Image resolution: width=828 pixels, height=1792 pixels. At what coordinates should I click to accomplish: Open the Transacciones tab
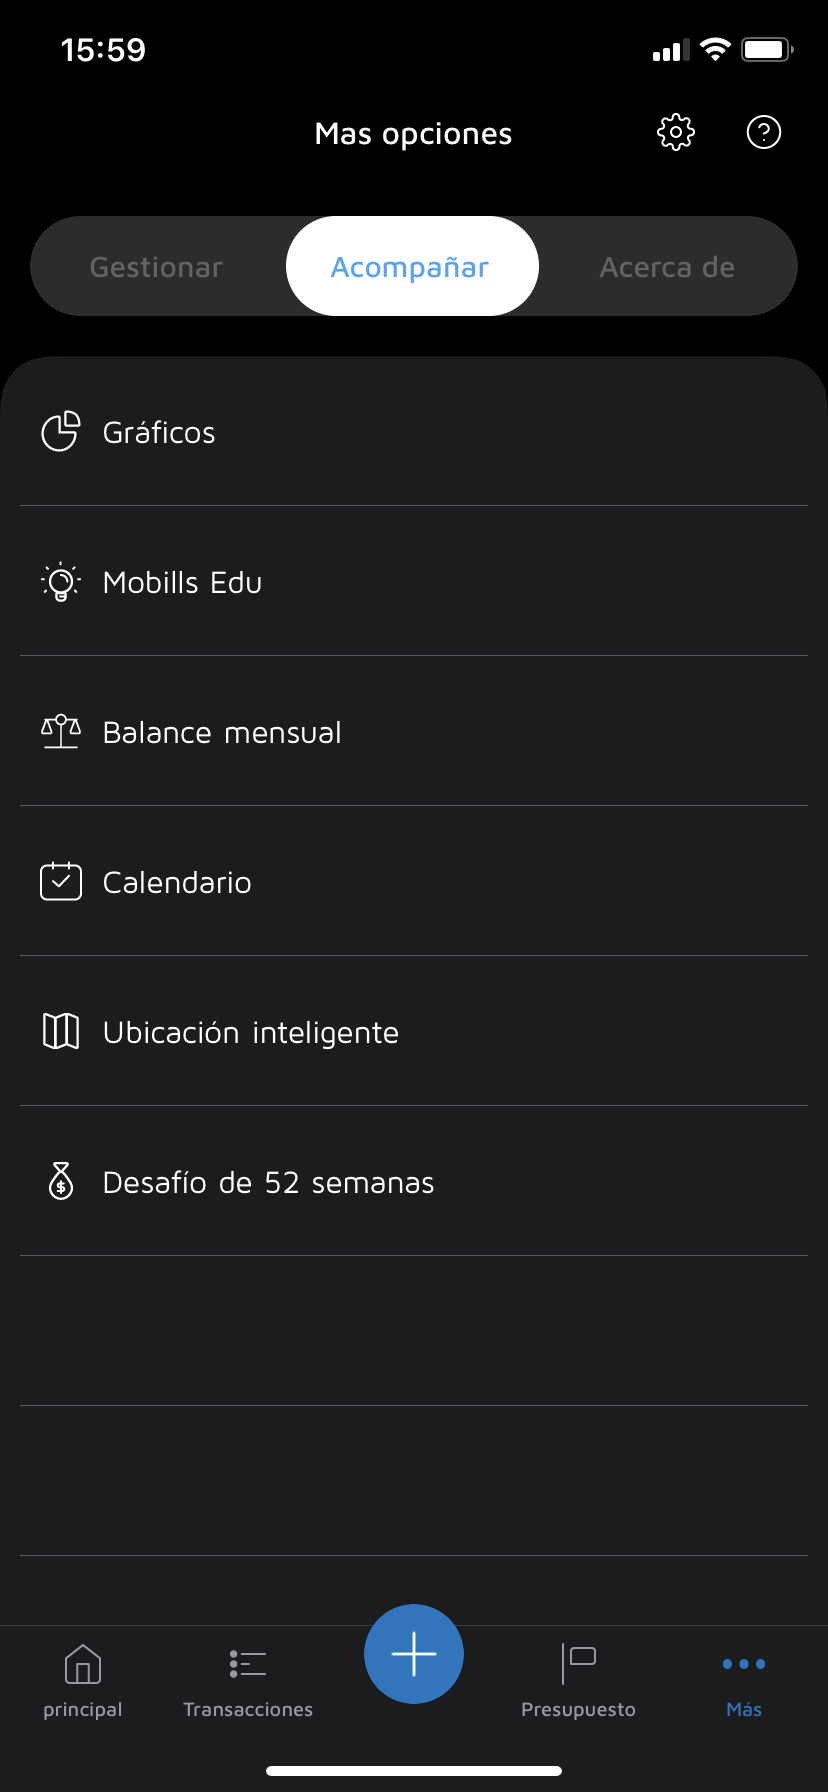[248, 1680]
